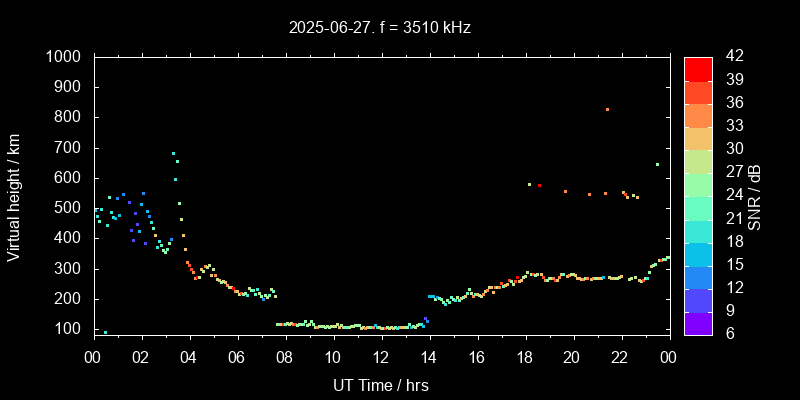Select the light green 24–27 dB colorbar band

pyautogui.click(x=698, y=184)
